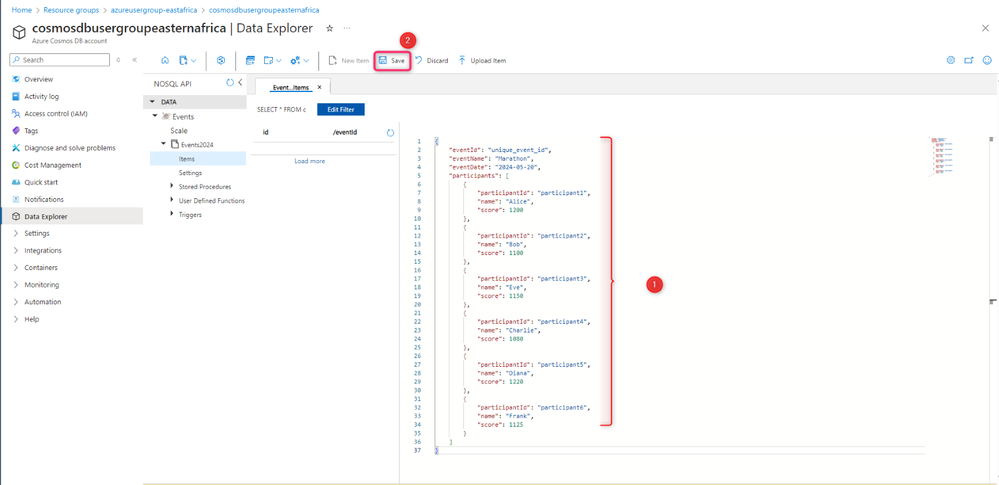This screenshot has height=485, width=999.
Task: Click the /eventId column header
Action: pos(345,133)
